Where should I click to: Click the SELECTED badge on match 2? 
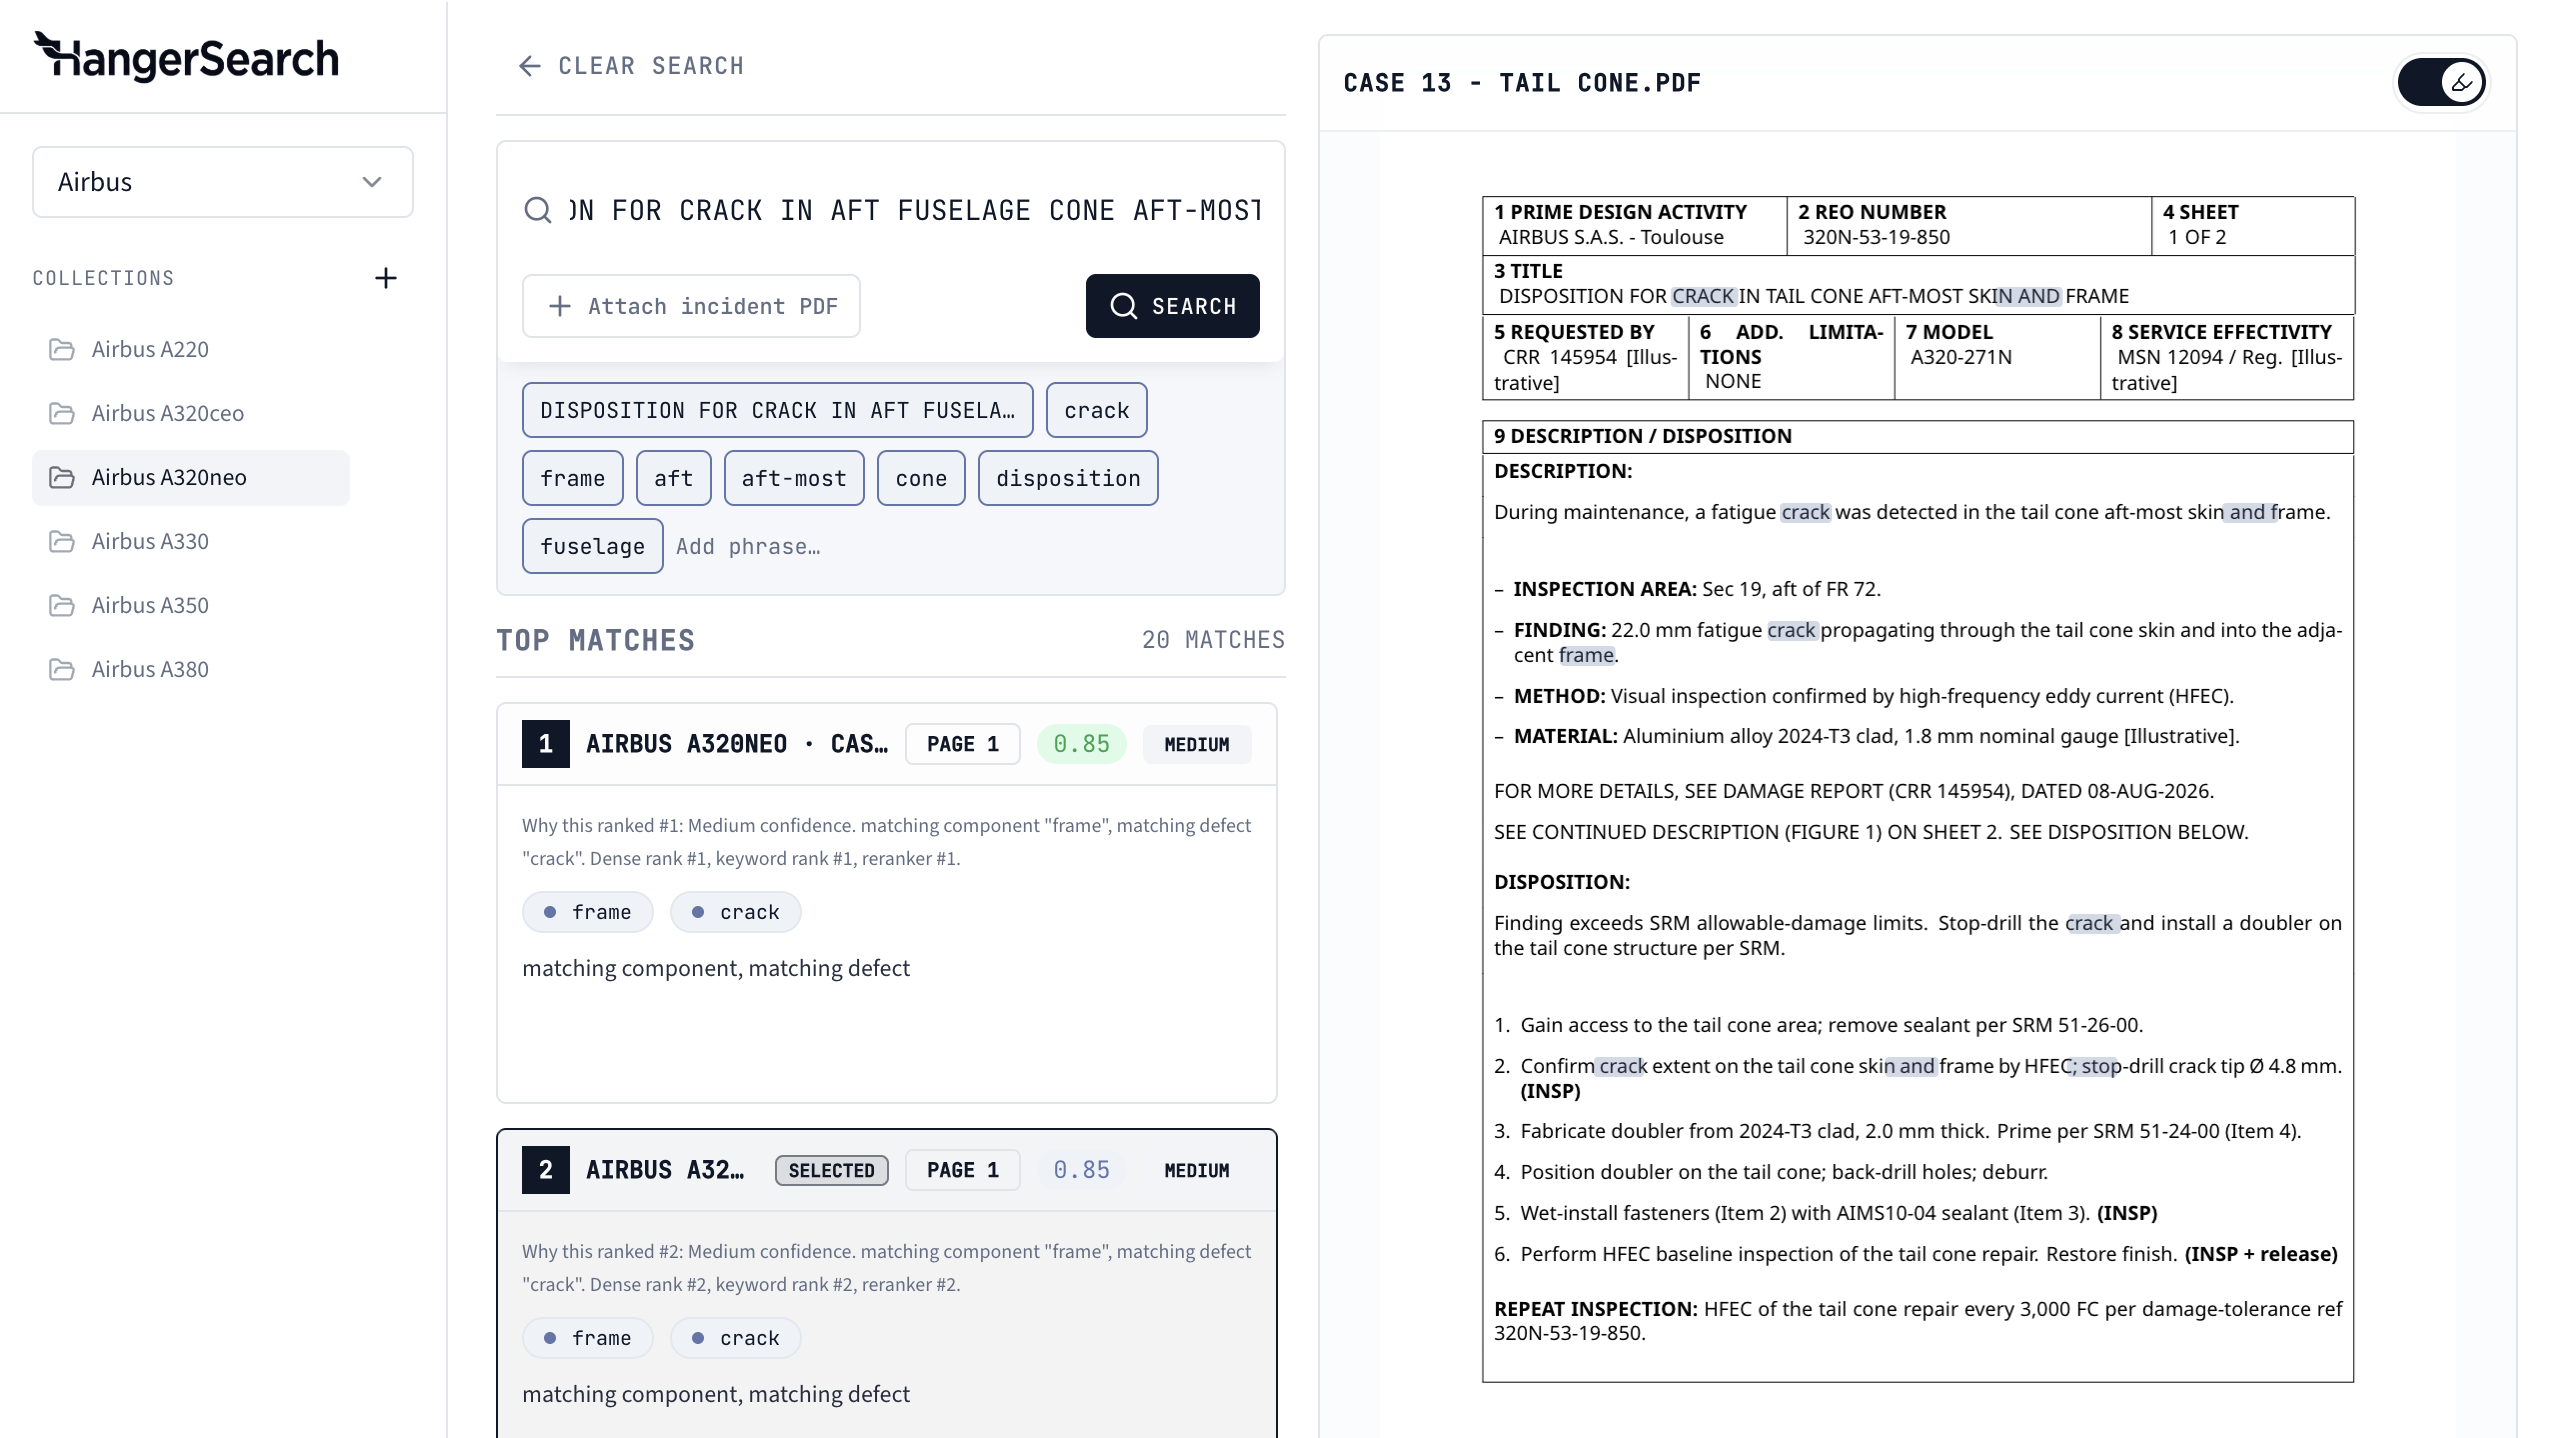(831, 1170)
